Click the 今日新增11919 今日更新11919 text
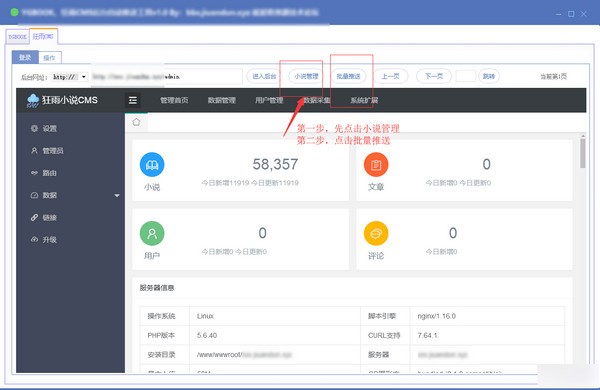The image size is (600, 390). click(x=250, y=183)
